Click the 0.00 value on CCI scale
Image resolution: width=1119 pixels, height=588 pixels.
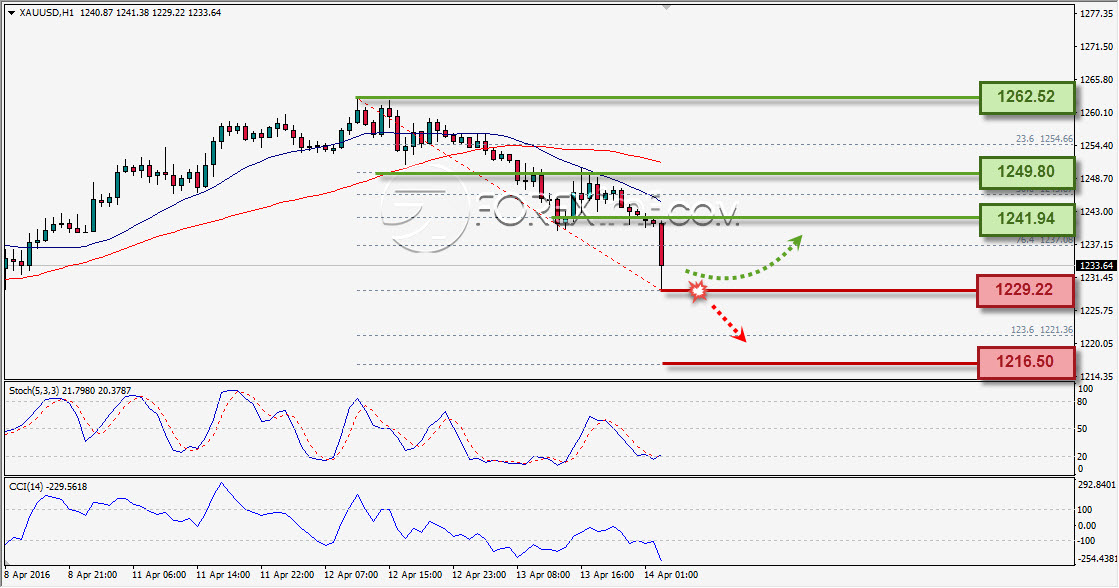[1087, 525]
